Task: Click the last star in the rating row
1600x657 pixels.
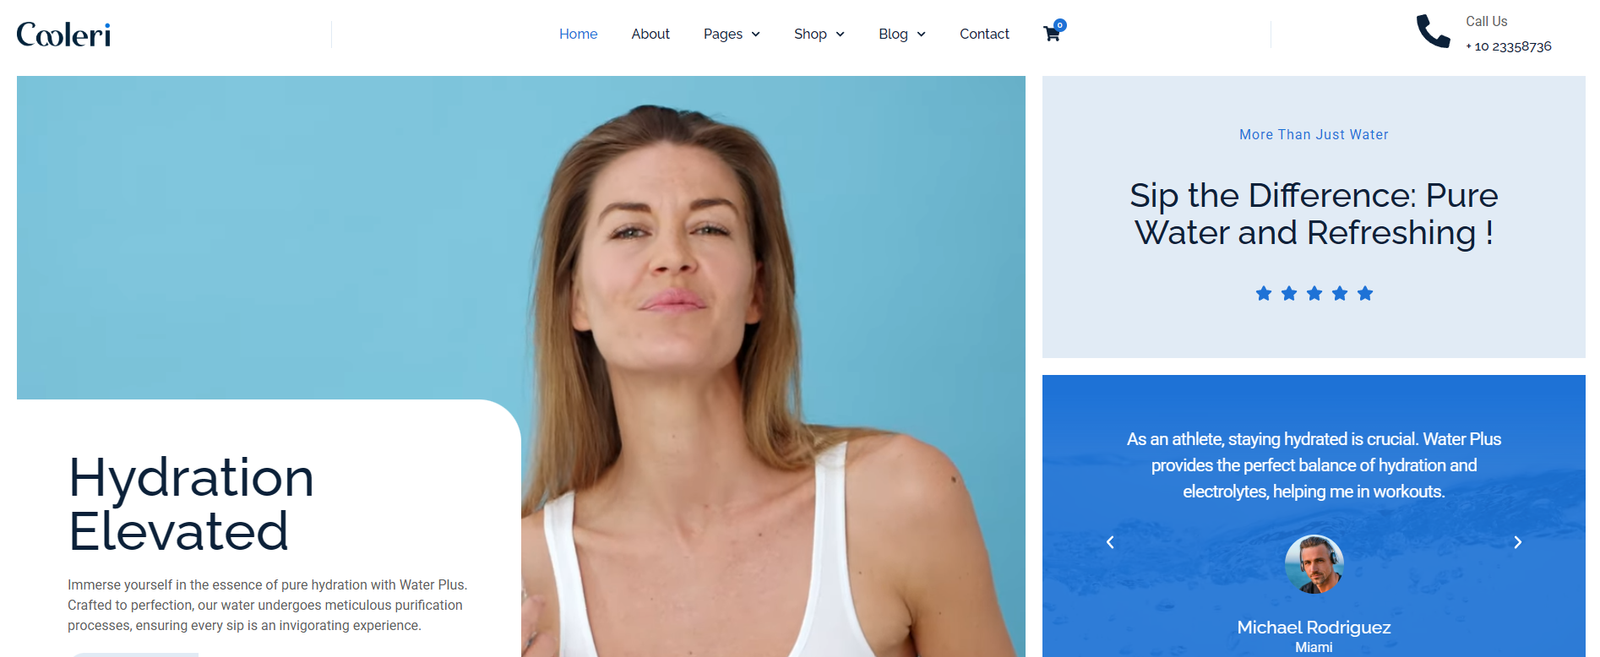Action: click(1365, 293)
